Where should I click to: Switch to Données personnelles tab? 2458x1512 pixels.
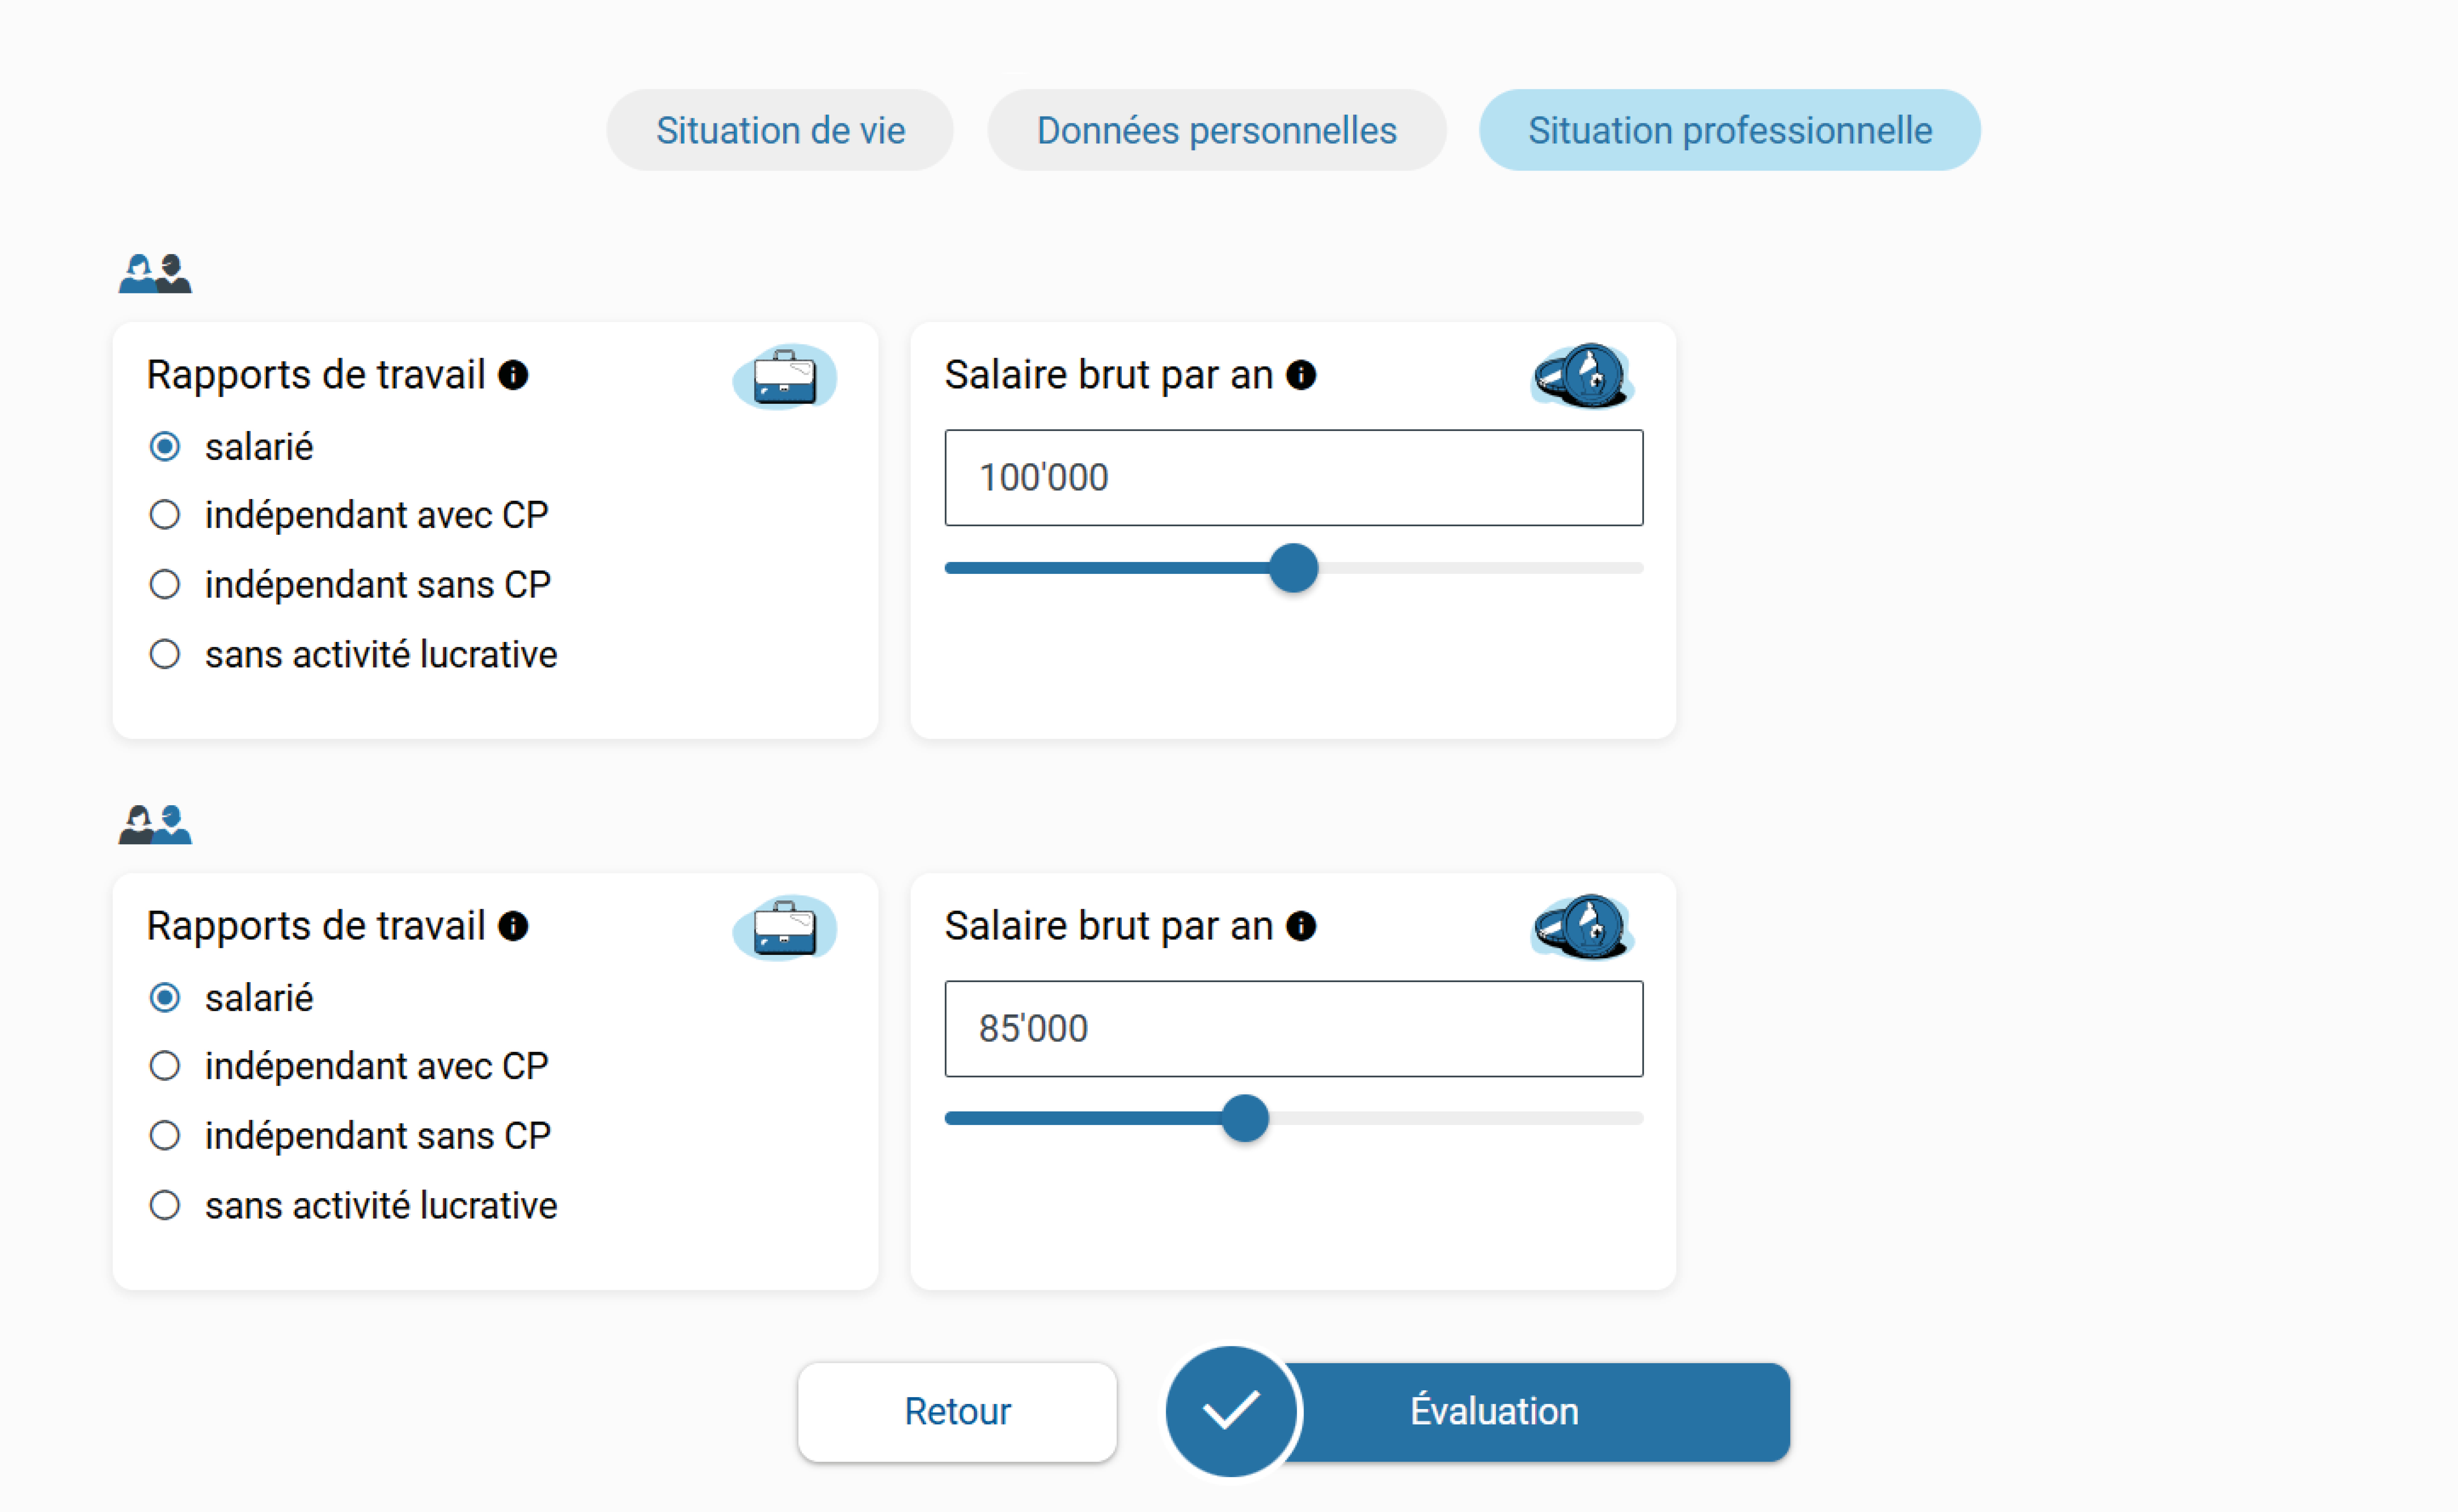click(x=1216, y=130)
